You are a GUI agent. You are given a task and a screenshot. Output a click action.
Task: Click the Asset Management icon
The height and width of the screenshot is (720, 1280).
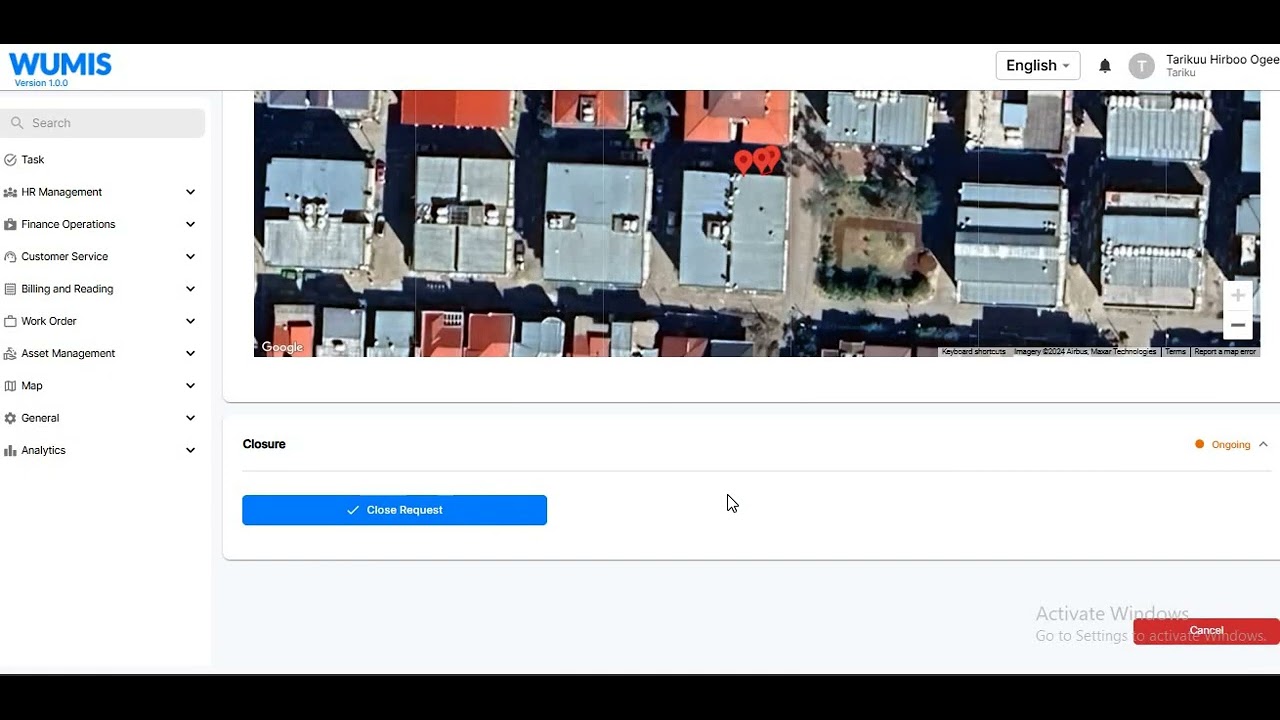click(11, 353)
